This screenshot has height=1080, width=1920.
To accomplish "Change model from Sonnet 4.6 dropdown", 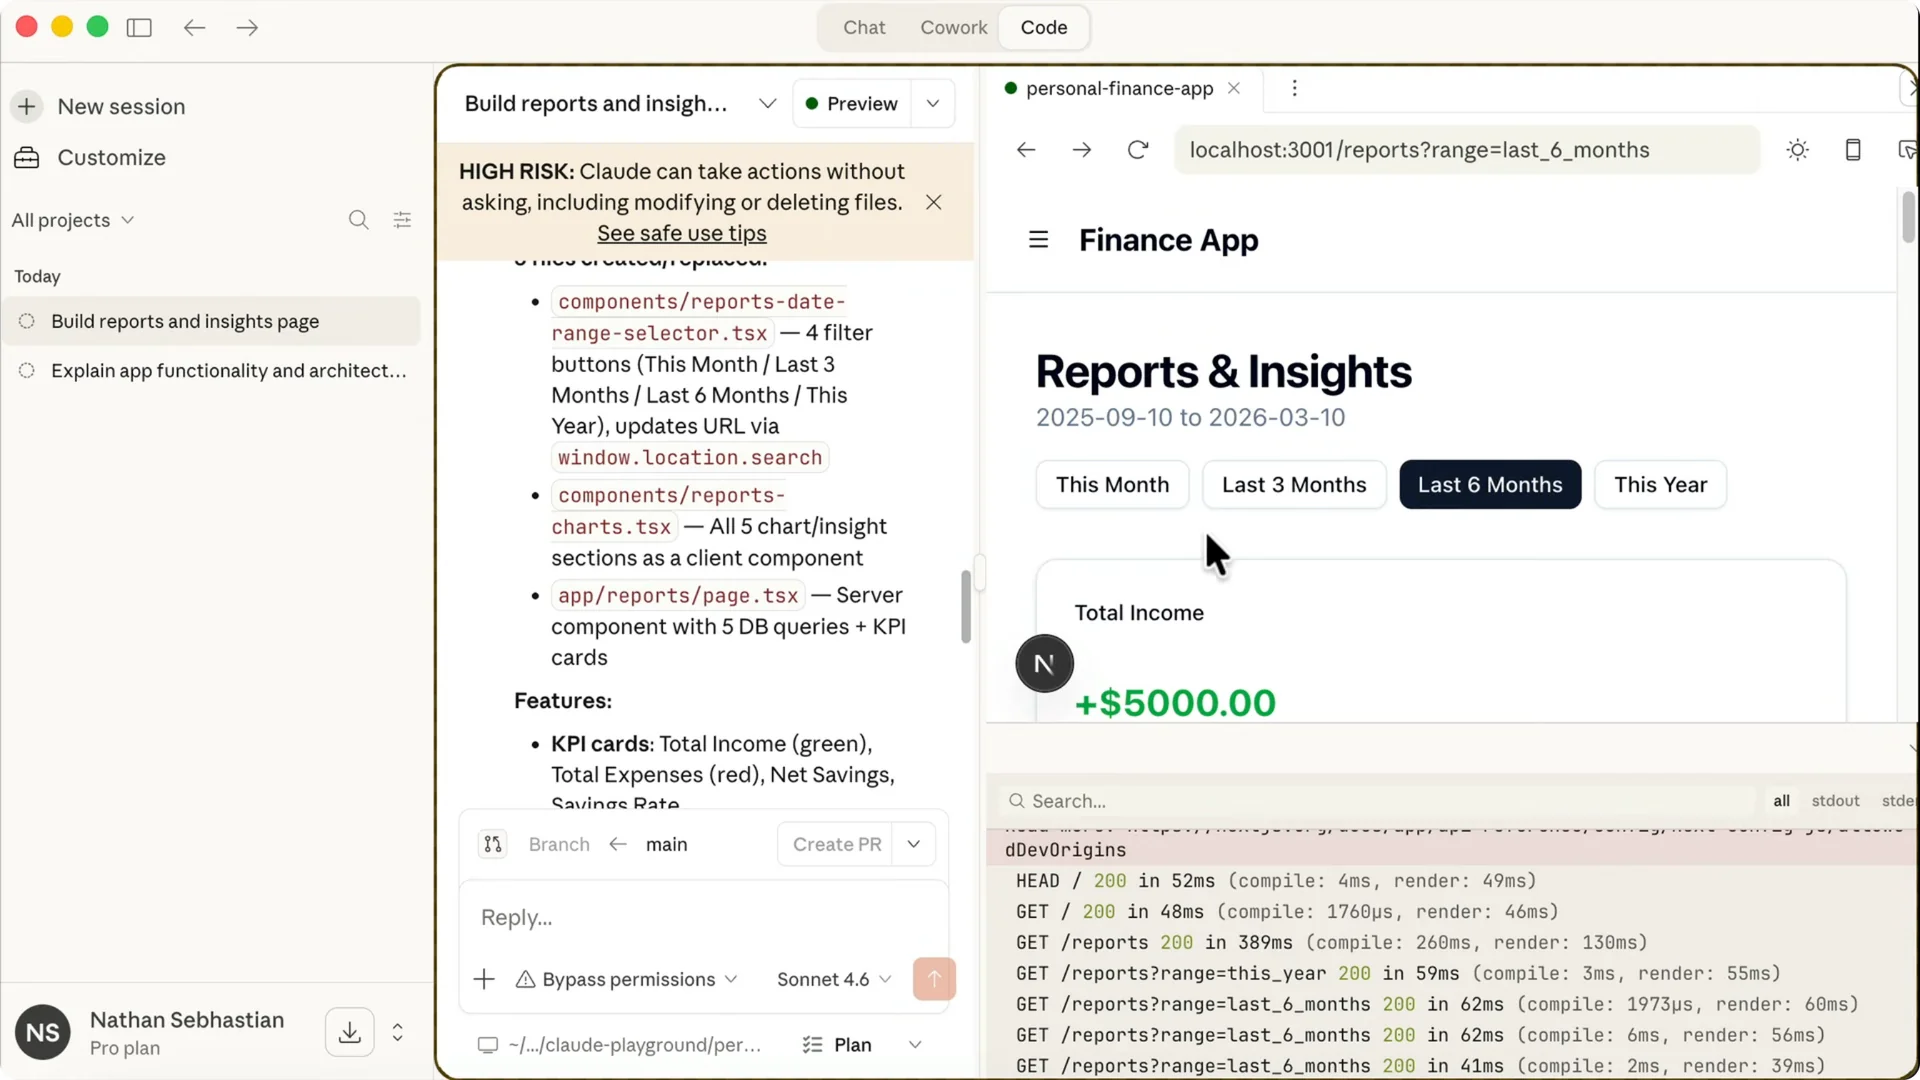I will pyautogui.click(x=833, y=979).
